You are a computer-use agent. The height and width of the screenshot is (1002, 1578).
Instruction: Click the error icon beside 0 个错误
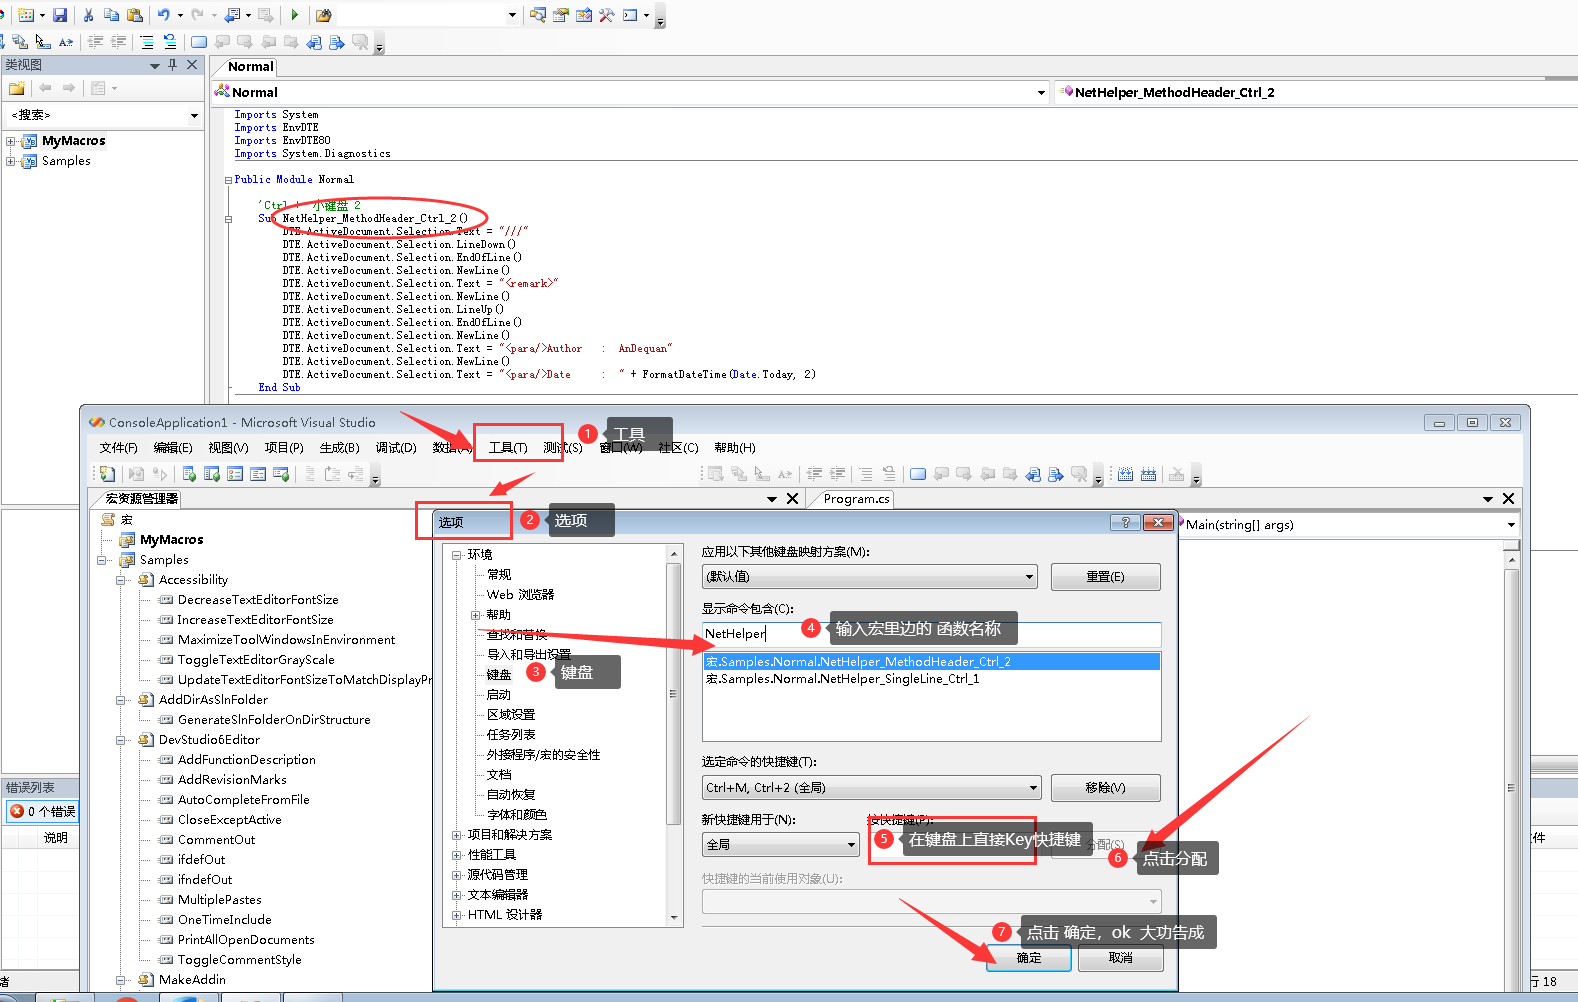17,811
